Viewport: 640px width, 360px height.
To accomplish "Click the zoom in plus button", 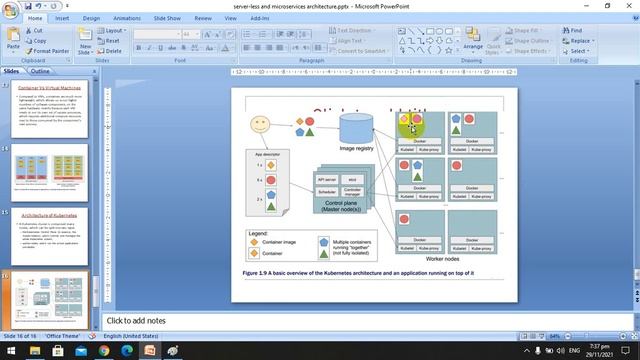I will click(x=623, y=336).
